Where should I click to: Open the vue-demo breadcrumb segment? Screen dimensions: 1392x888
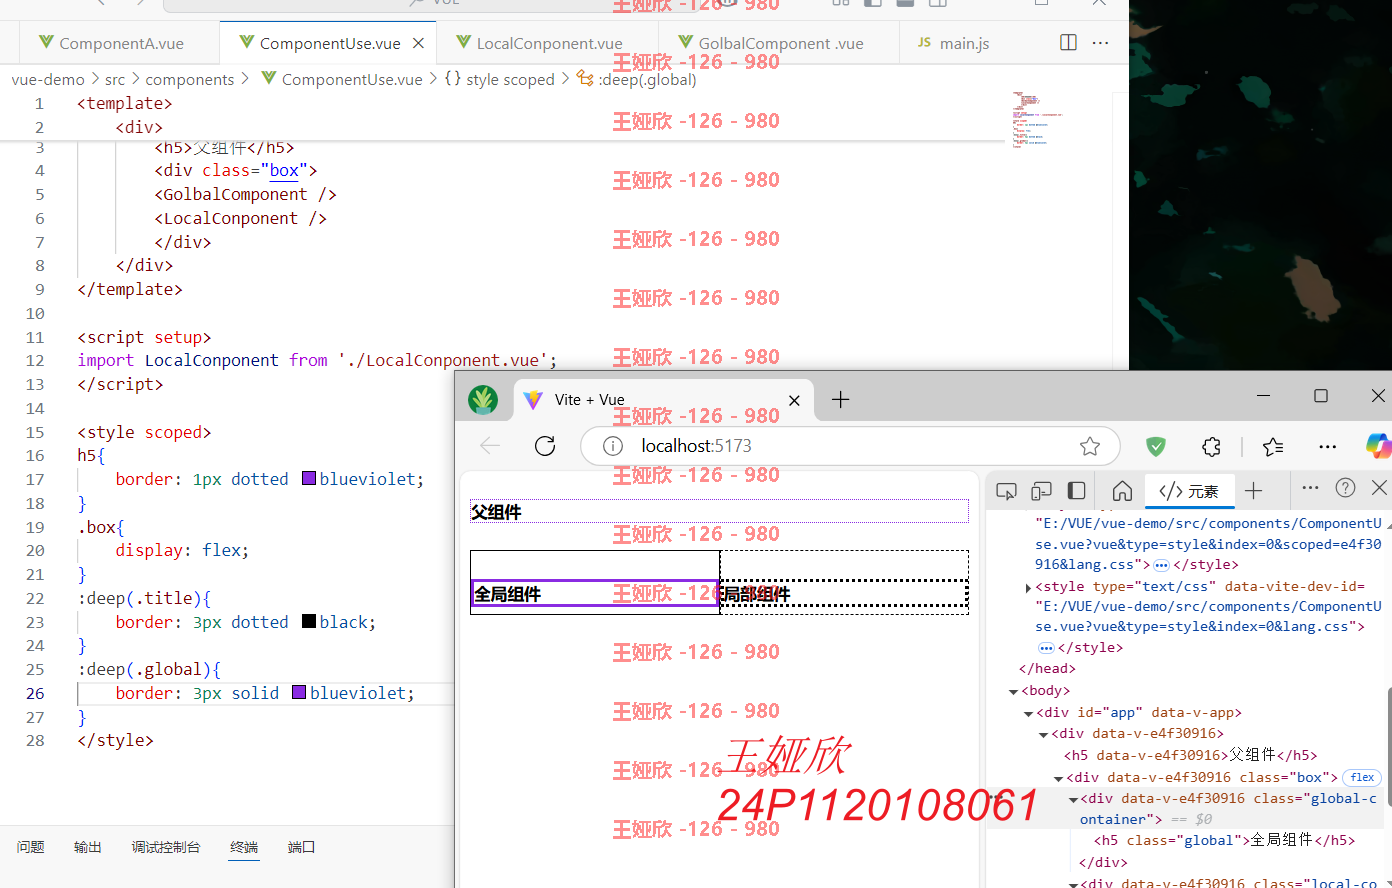48,79
